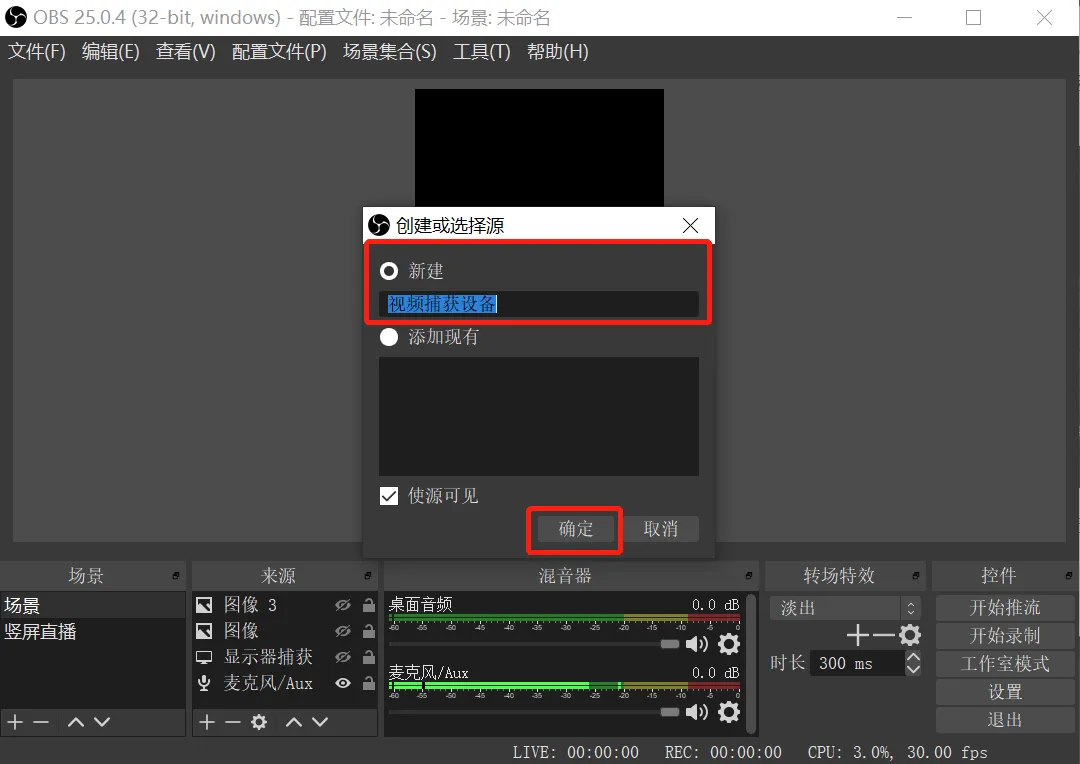Image resolution: width=1080 pixels, height=764 pixels.
Task: Select the 麦克风/Aux source row
Action: tap(284, 683)
